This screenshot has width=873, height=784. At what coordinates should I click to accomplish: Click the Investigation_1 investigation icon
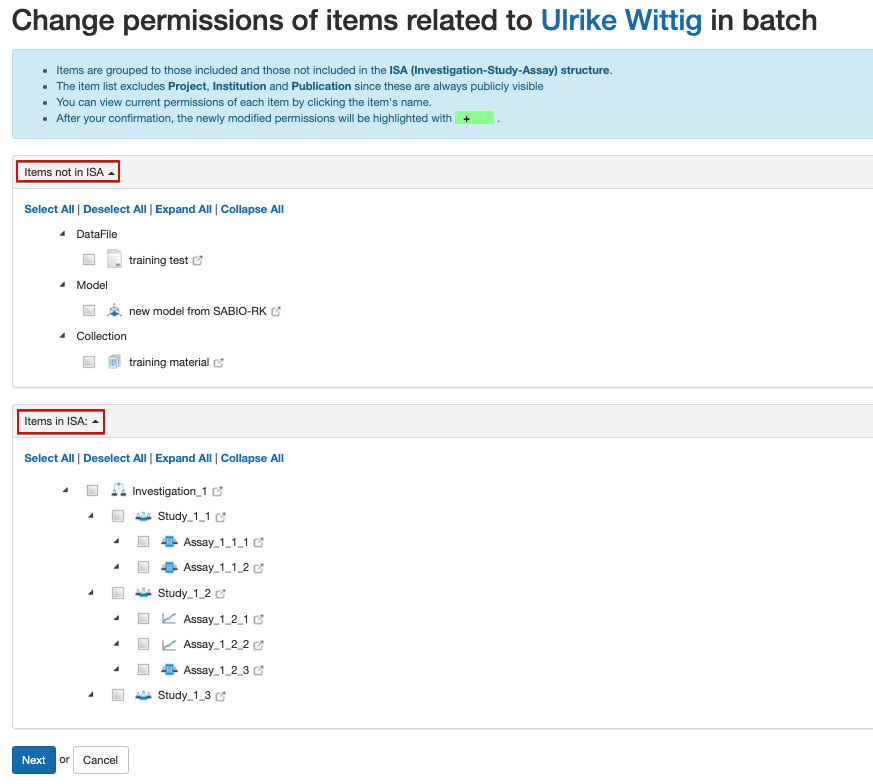(118, 491)
